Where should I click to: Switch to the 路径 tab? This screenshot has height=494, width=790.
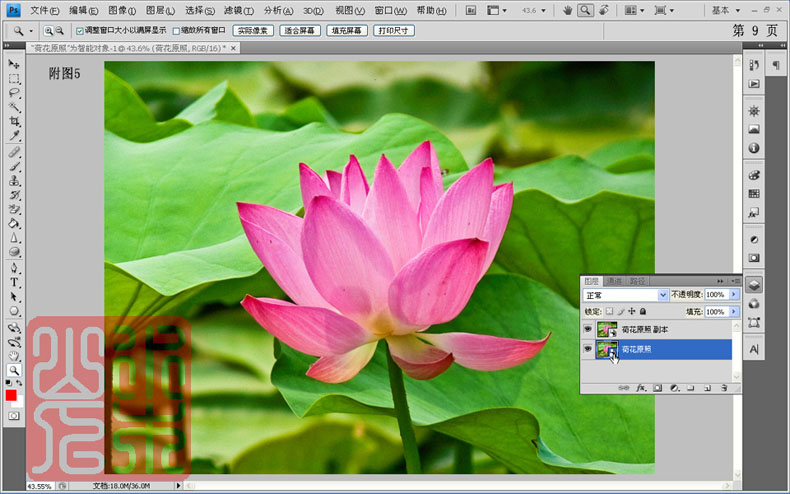637,281
